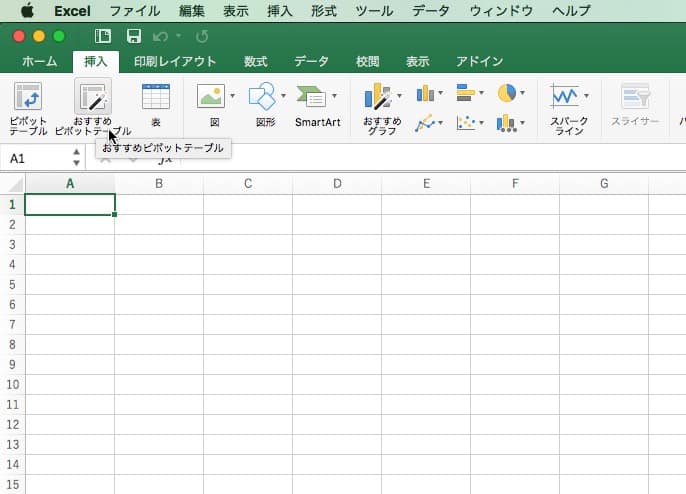Image resolution: width=686 pixels, height=494 pixels.
Task: Click the save icon in title bar
Action: [x=133, y=36]
